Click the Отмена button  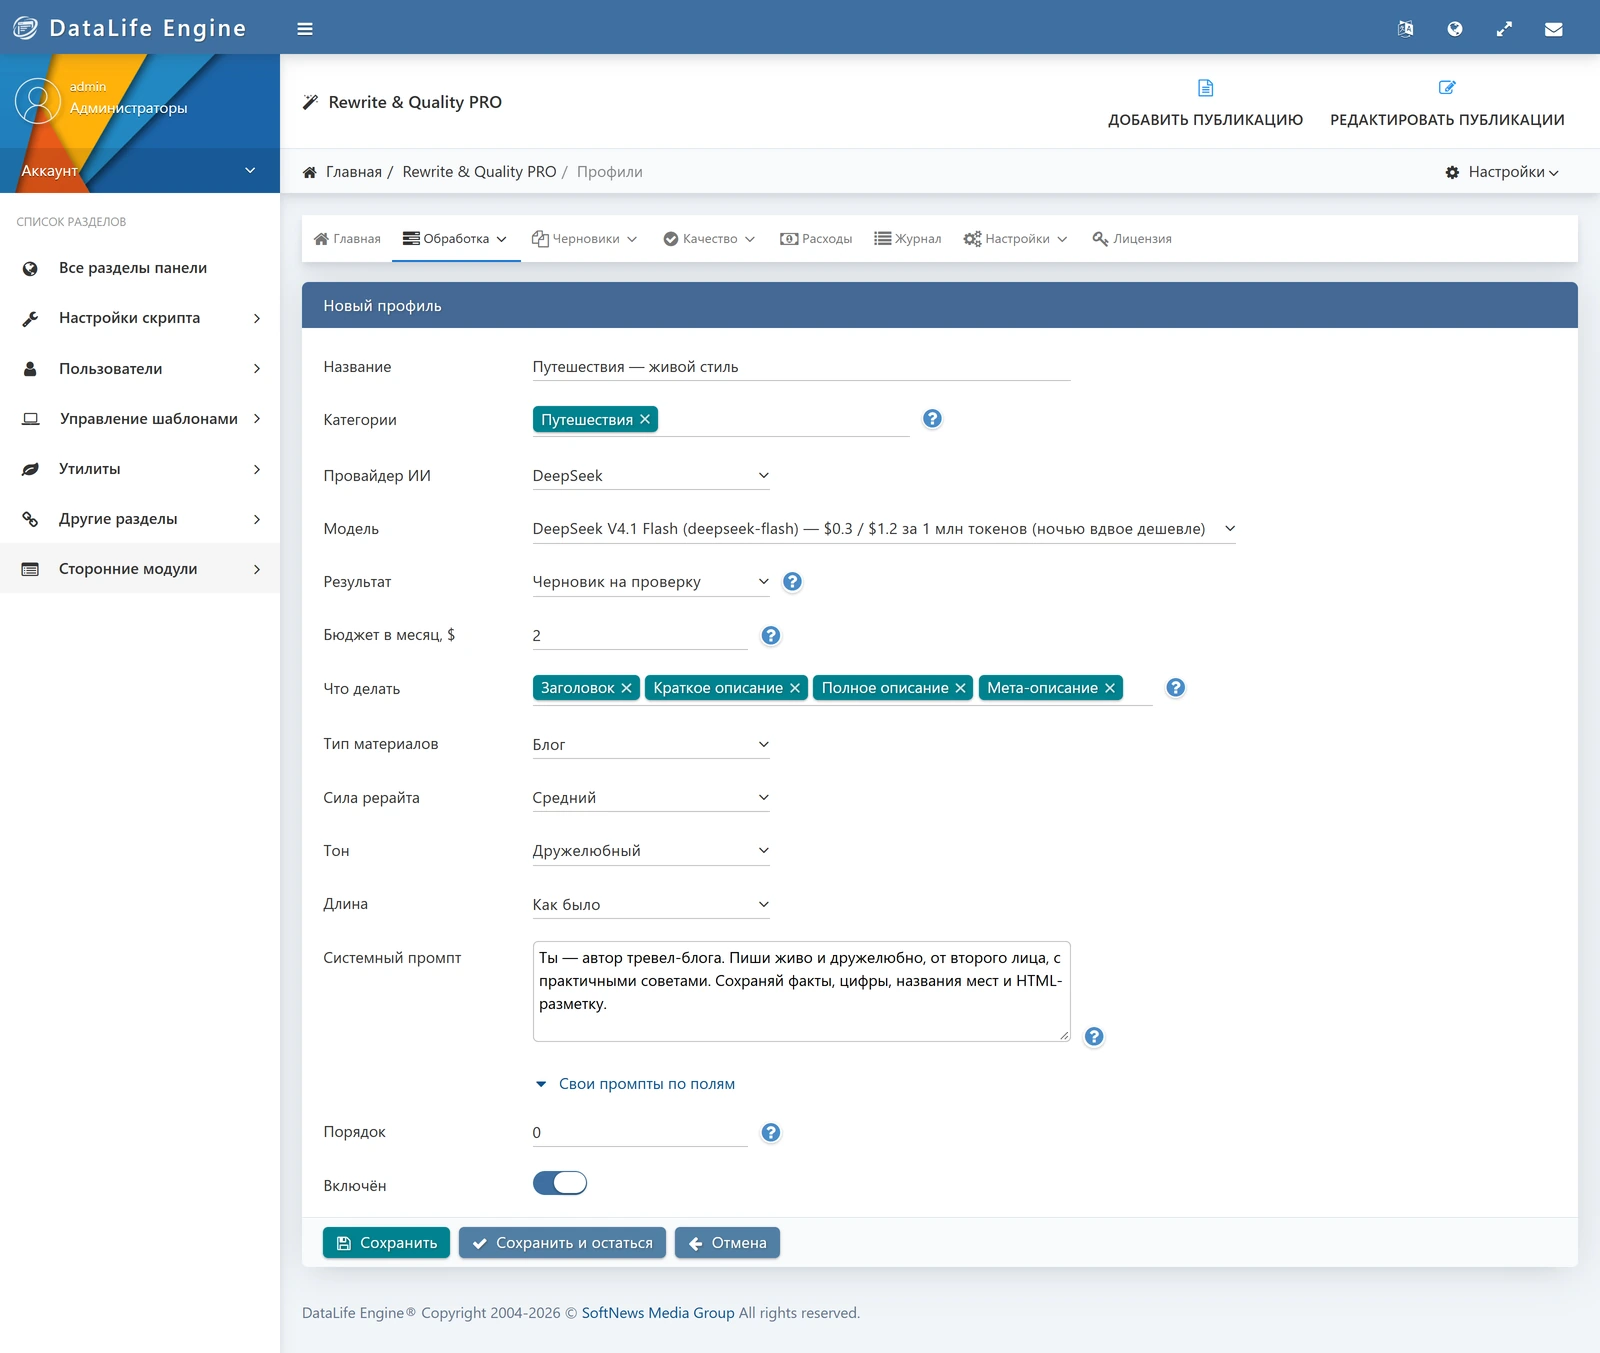coord(727,1243)
